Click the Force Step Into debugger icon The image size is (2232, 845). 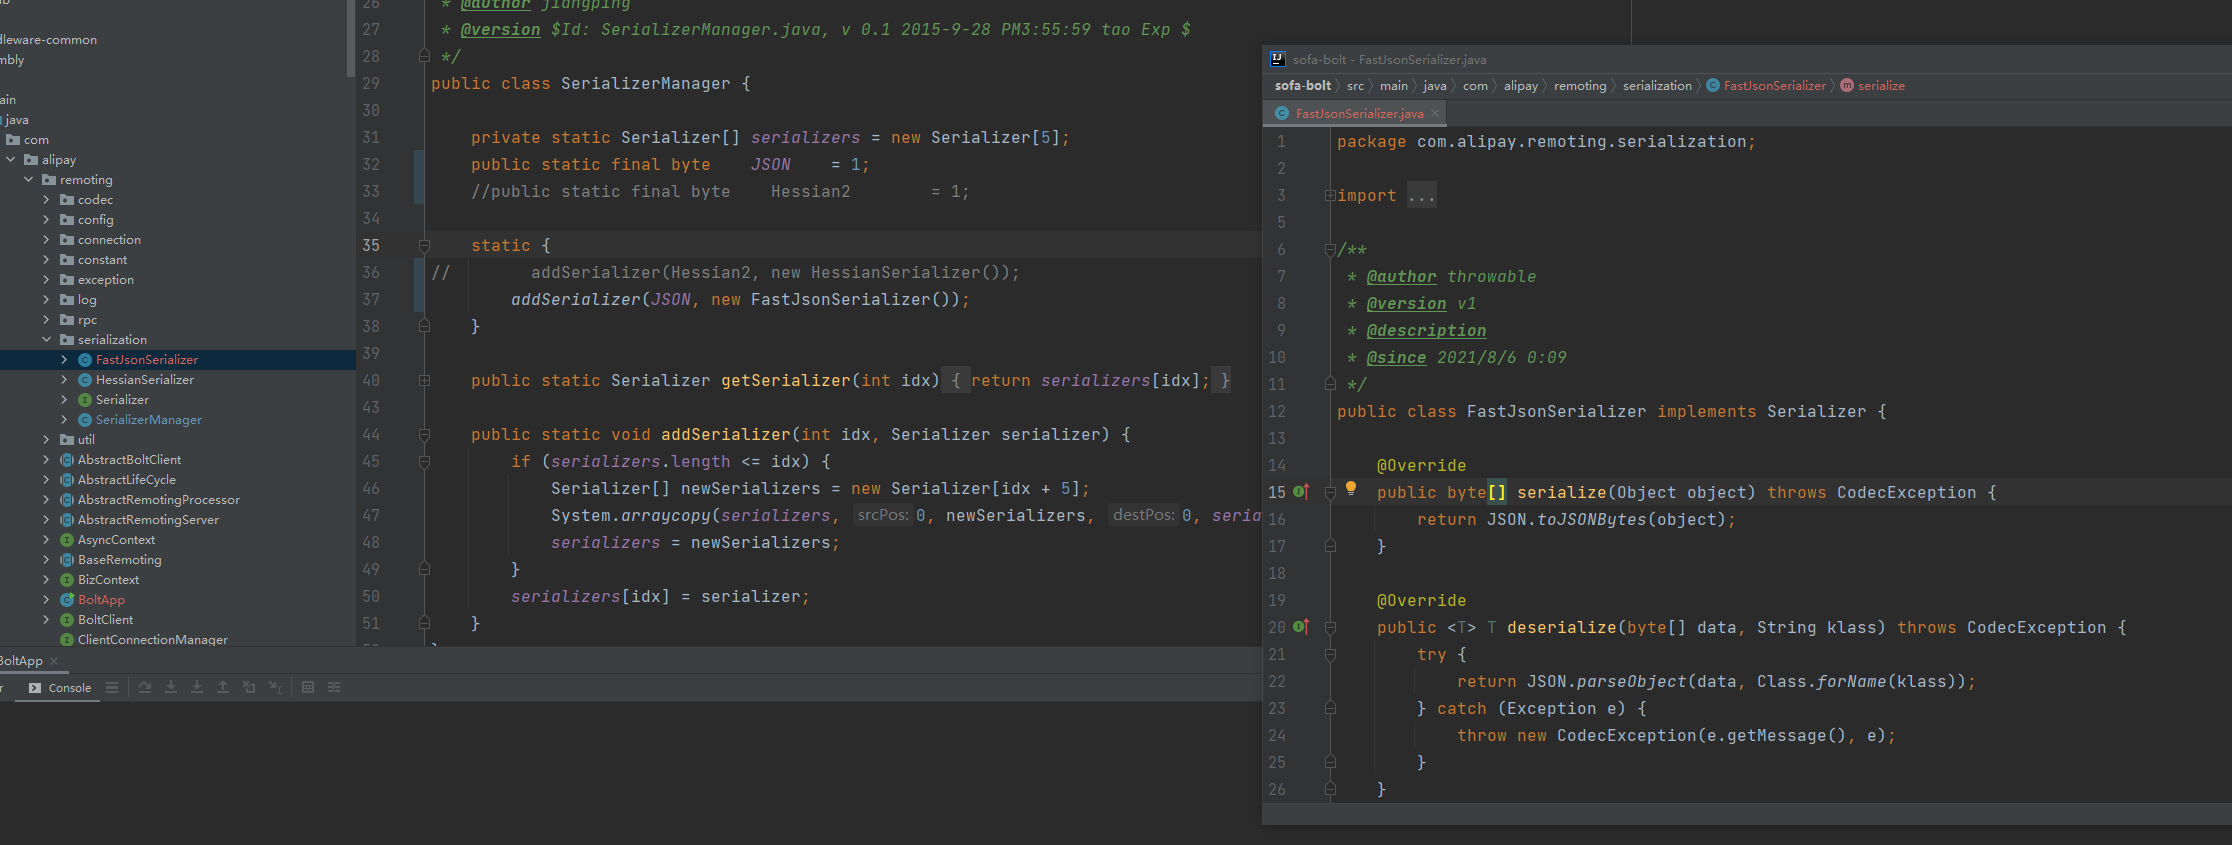pyautogui.click(x=197, y=688)
